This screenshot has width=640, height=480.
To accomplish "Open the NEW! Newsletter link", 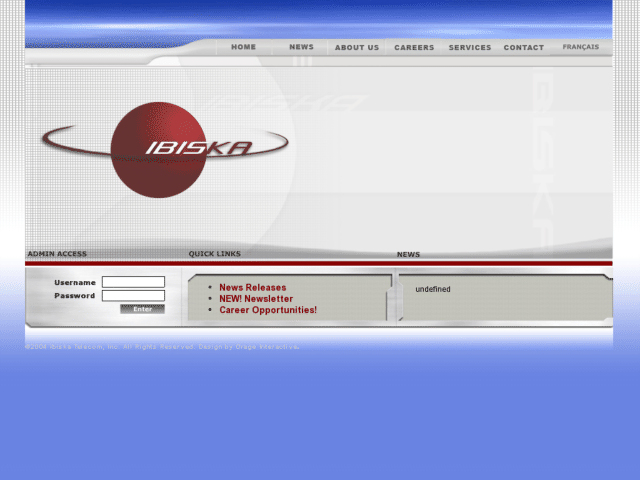I will pos(256,299).
